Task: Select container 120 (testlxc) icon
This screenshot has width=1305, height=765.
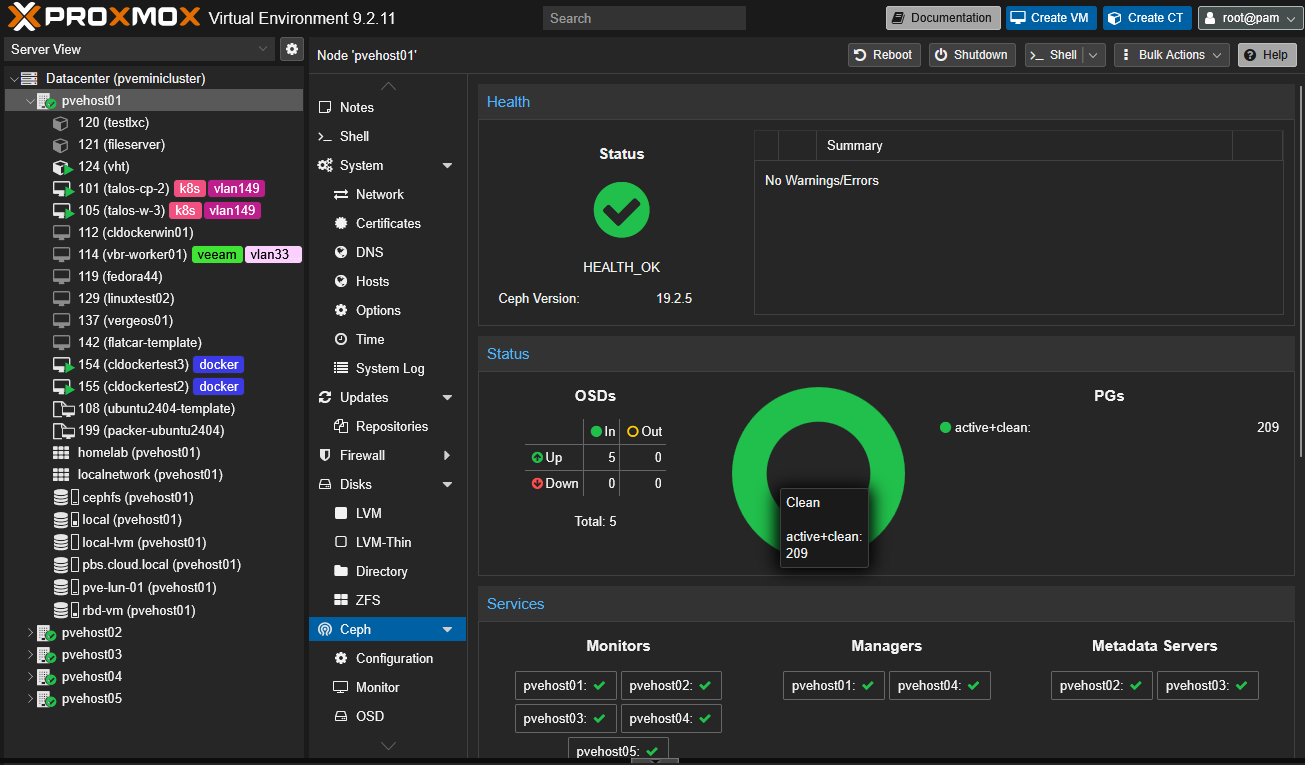Action: point(61,122)
